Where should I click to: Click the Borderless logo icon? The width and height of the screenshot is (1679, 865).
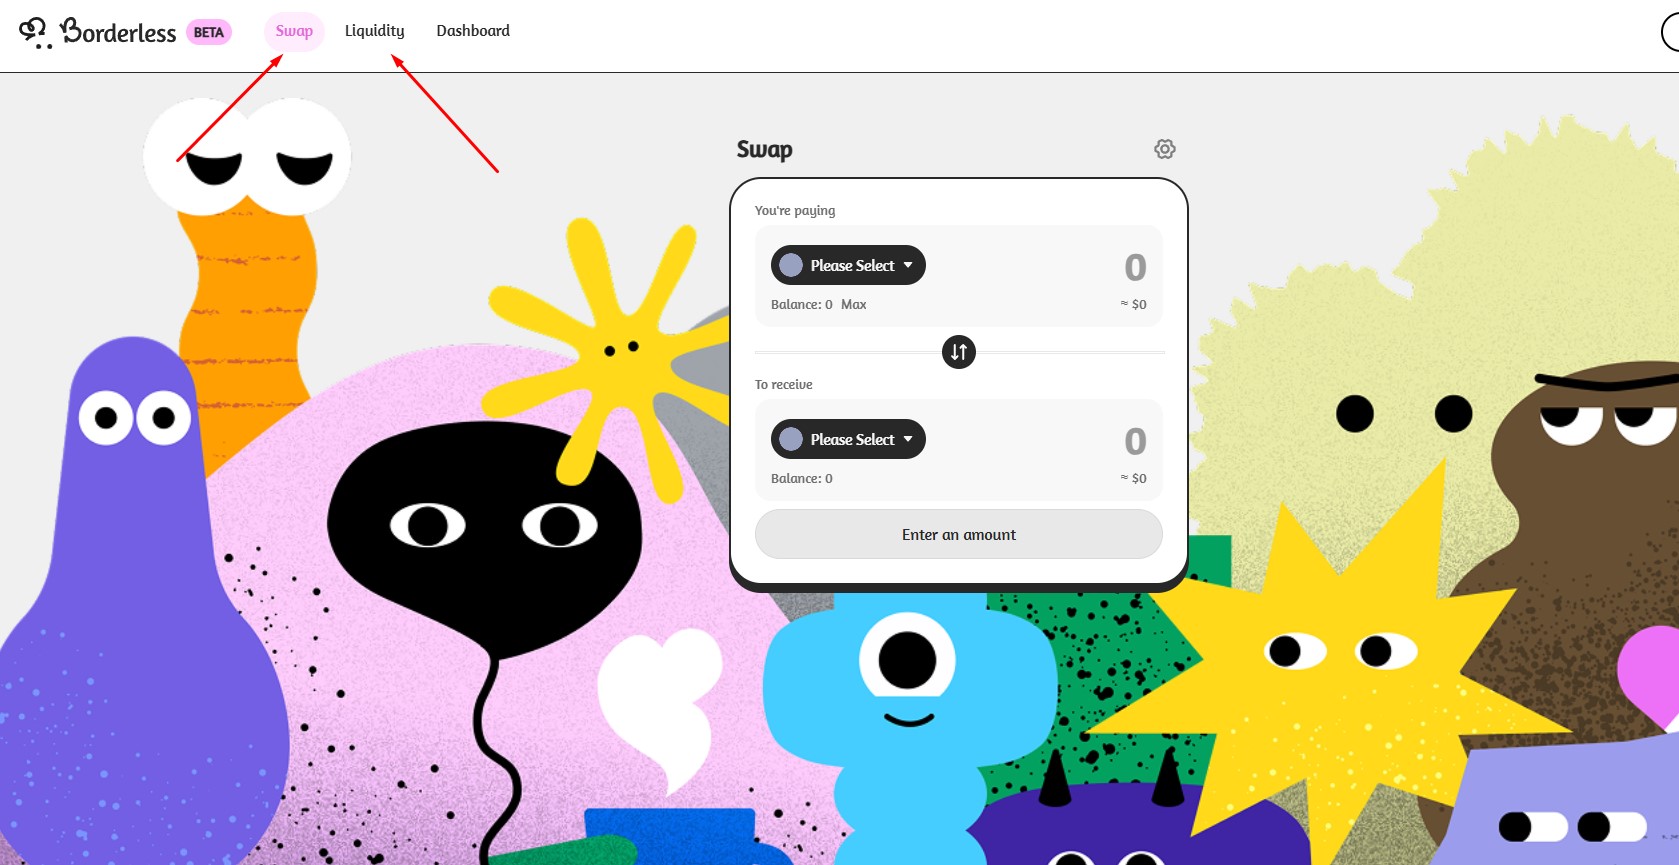point(34,32)
